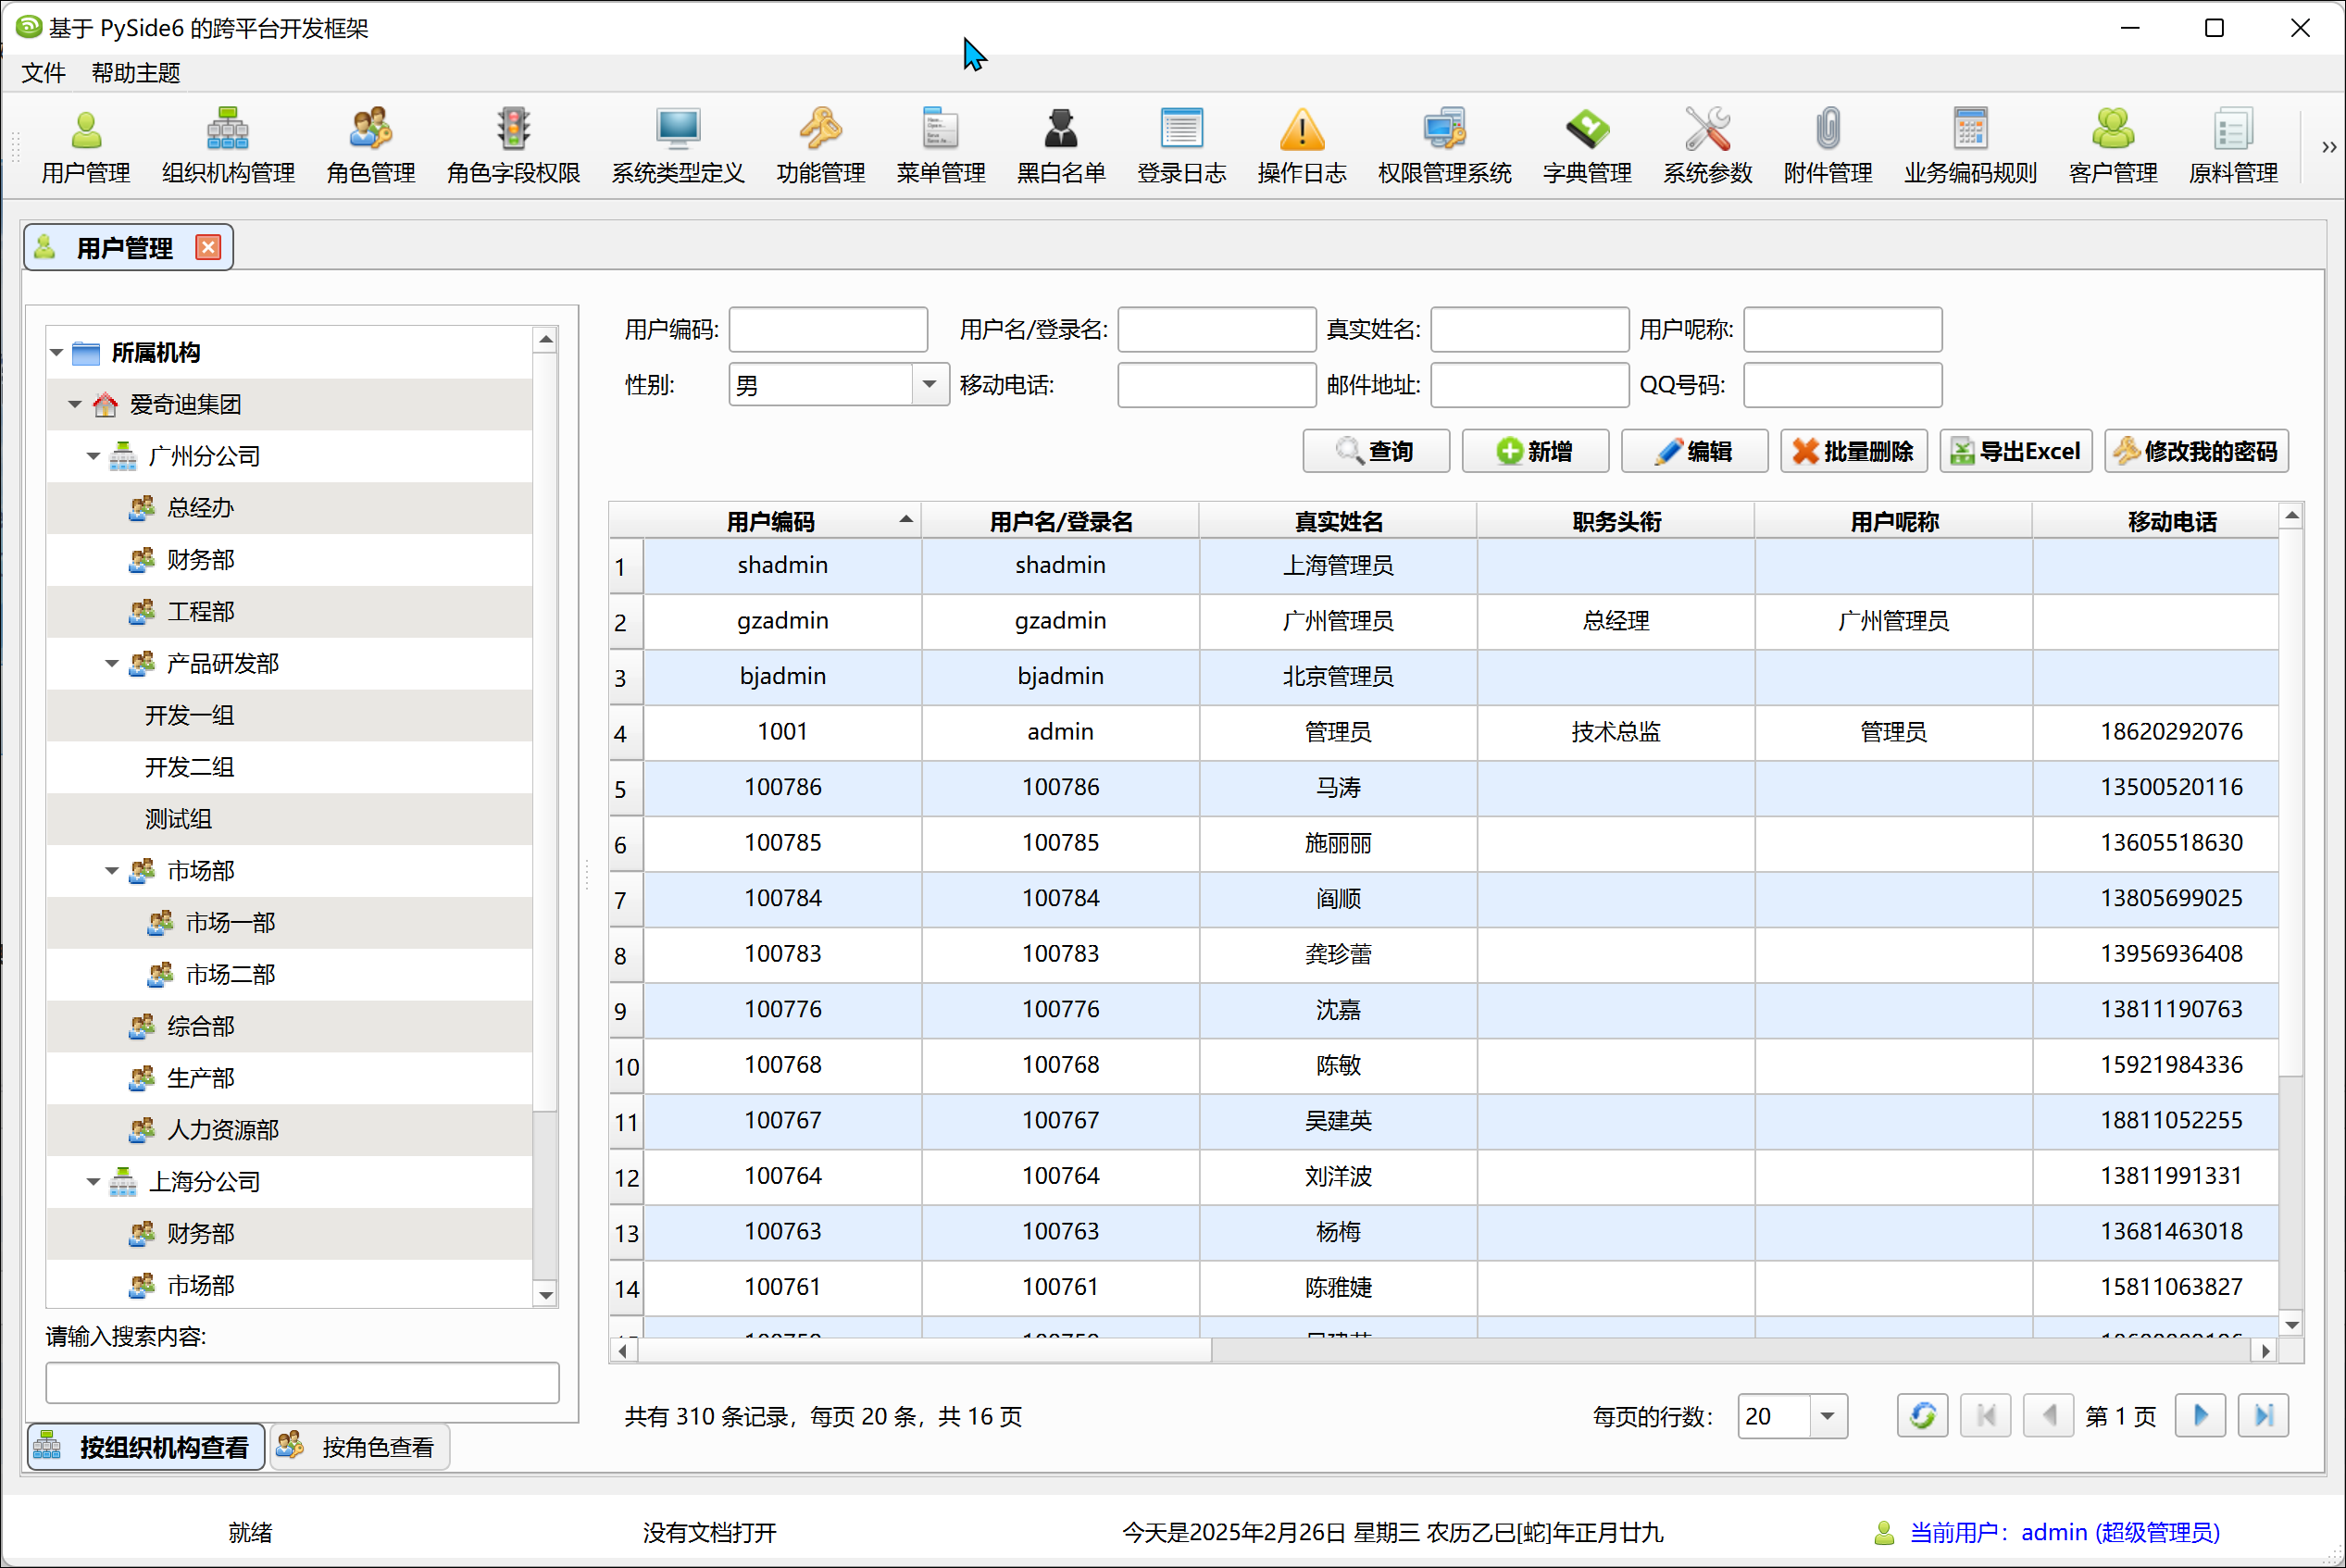
Task: Click the 导出Excel button
Action: [x=2015, y=451]
